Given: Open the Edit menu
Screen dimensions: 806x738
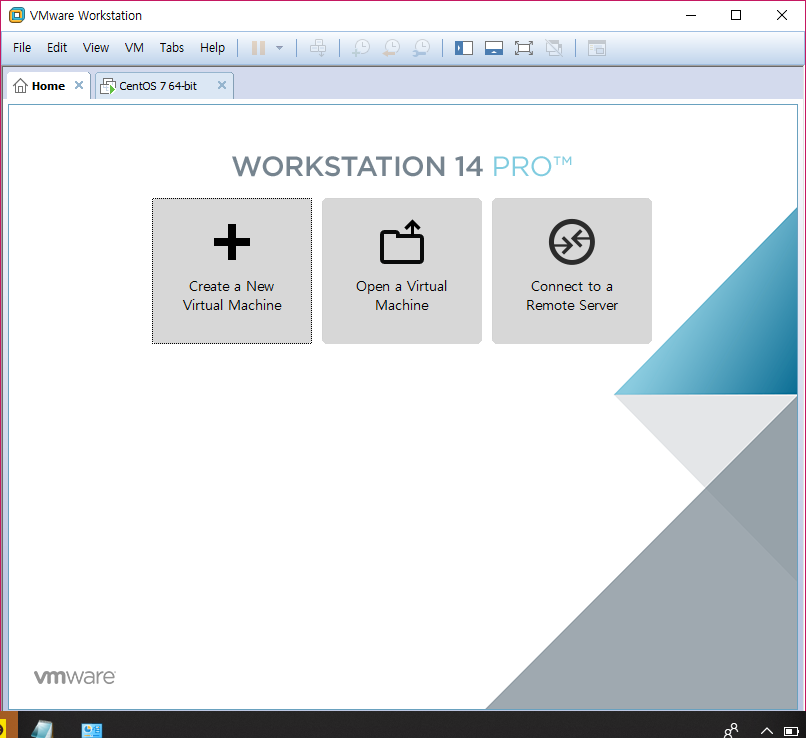Looking at the screenshot, I should pos(57,48).
